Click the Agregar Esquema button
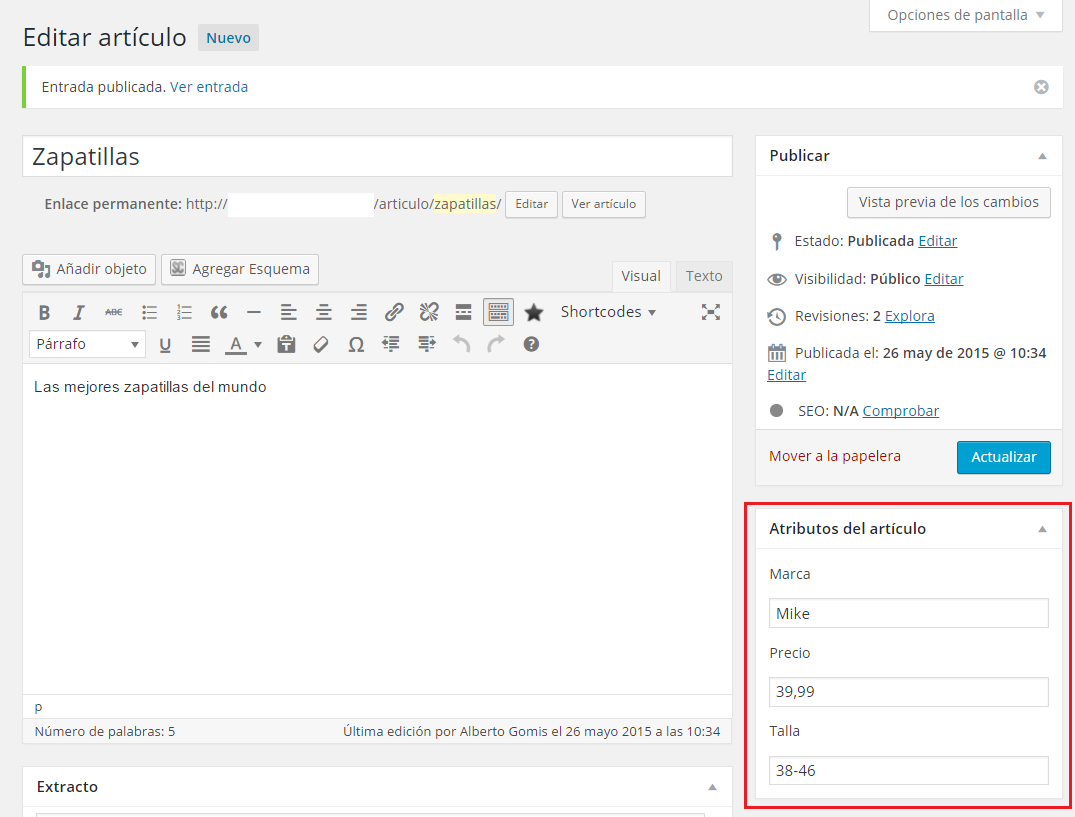Image resolution: width=1075 pixels, height=817 pixels. (x=240, y=269)
